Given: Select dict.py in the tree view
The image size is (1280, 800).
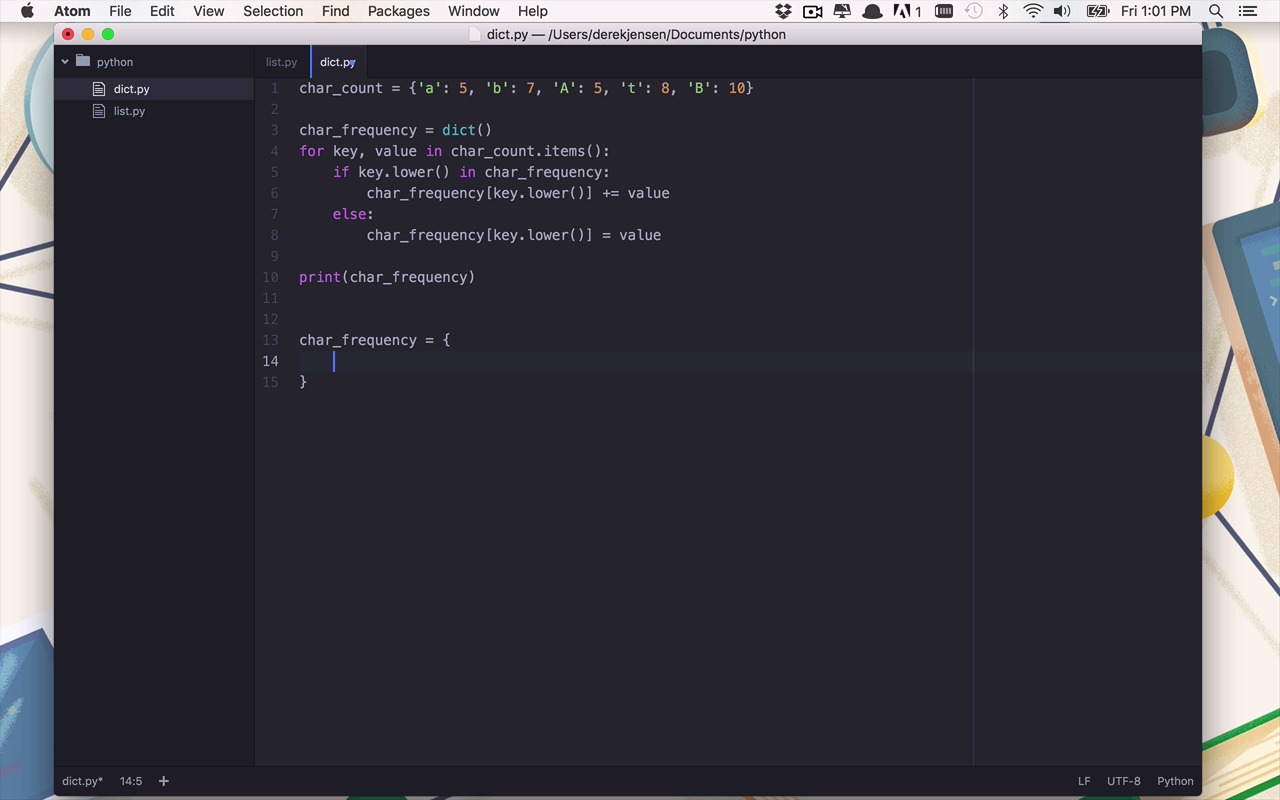Looking at the screenshot, I should pyautogui.click(x=131, y=89).
